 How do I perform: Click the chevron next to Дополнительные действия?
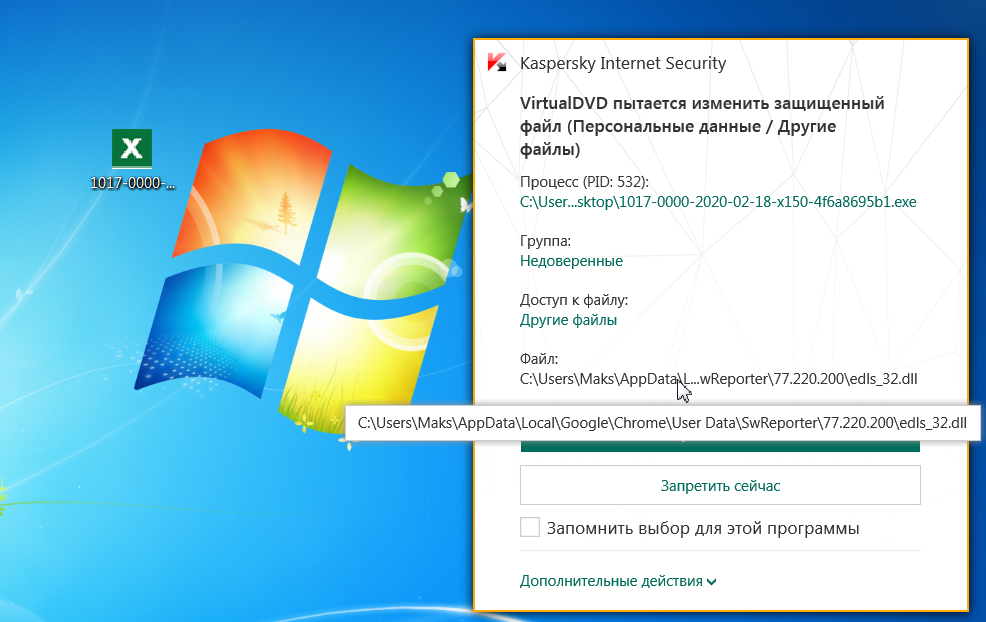pyautogui.click(x=711, y=582)
